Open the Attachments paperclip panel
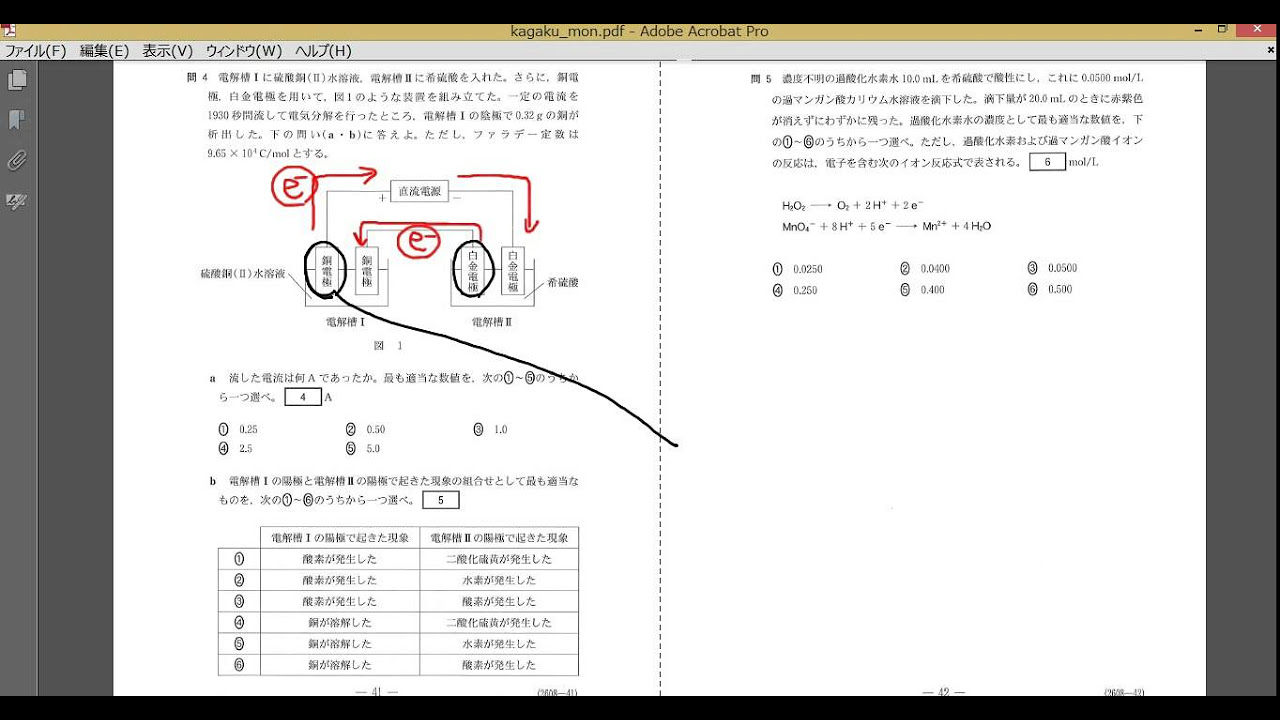The image size is (1280, 720). click(16, 160)
